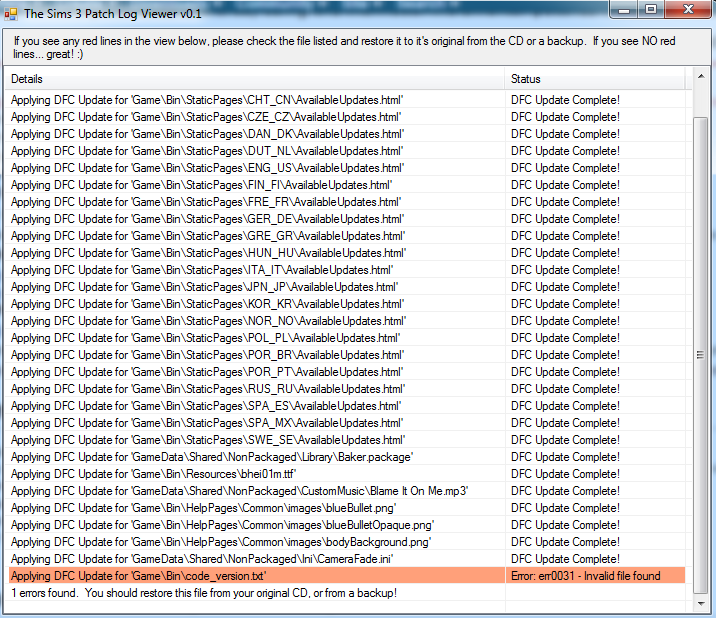Sort list by the Status column header
Screen dimensions: 716x618
595,78
